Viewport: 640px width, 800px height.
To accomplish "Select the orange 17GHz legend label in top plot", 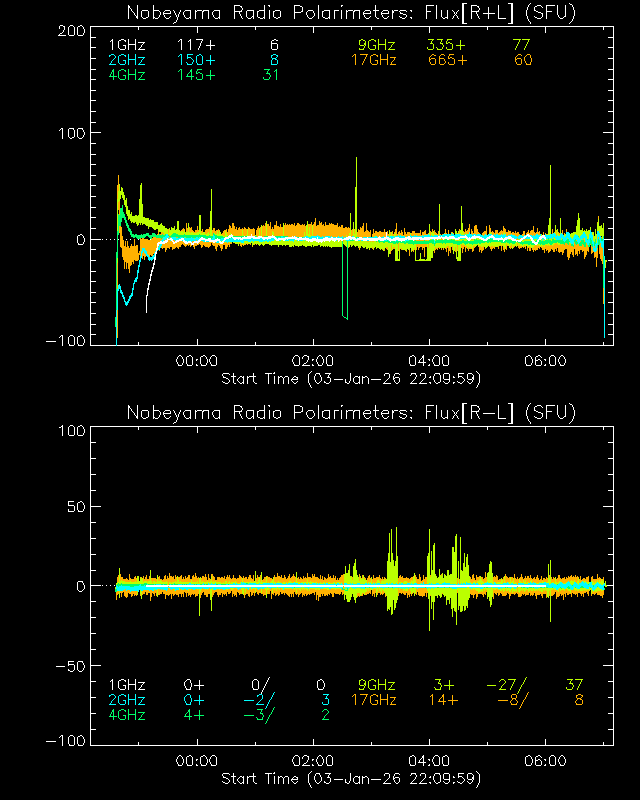I will tap(372, 61).
